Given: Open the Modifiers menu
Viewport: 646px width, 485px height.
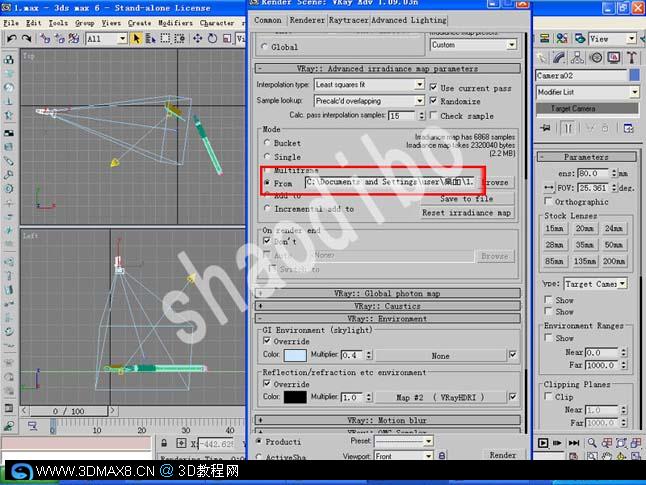Looking at the screenshot, I should (x=176, y=23).
